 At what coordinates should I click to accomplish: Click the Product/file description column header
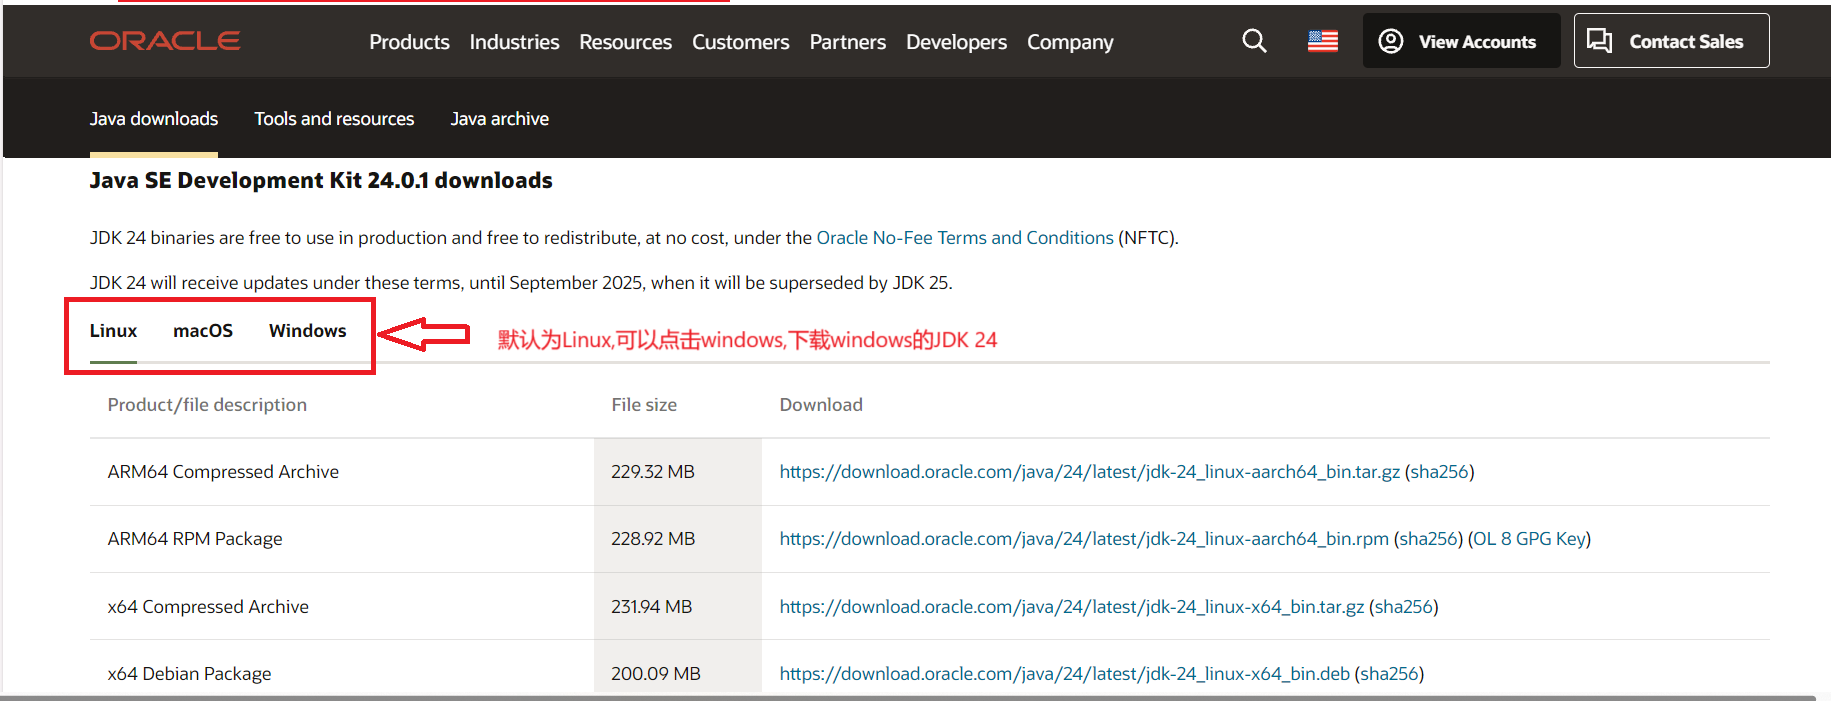pos(207,405)
